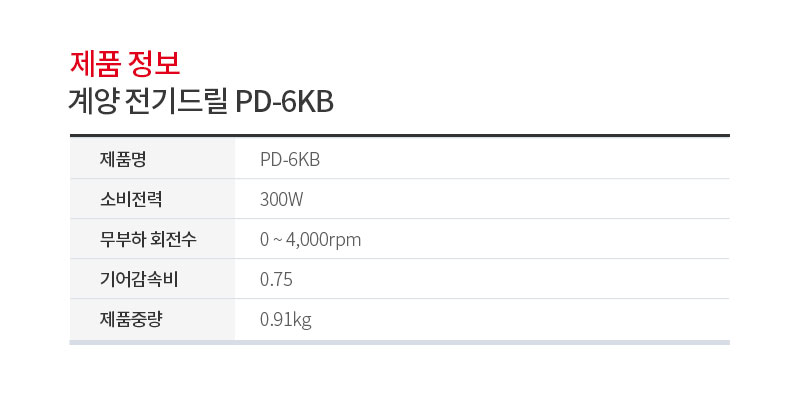Click the empty area of 제품중량 row
The width and height of the screenshot is (800, 407).
[x=520, y=319]
